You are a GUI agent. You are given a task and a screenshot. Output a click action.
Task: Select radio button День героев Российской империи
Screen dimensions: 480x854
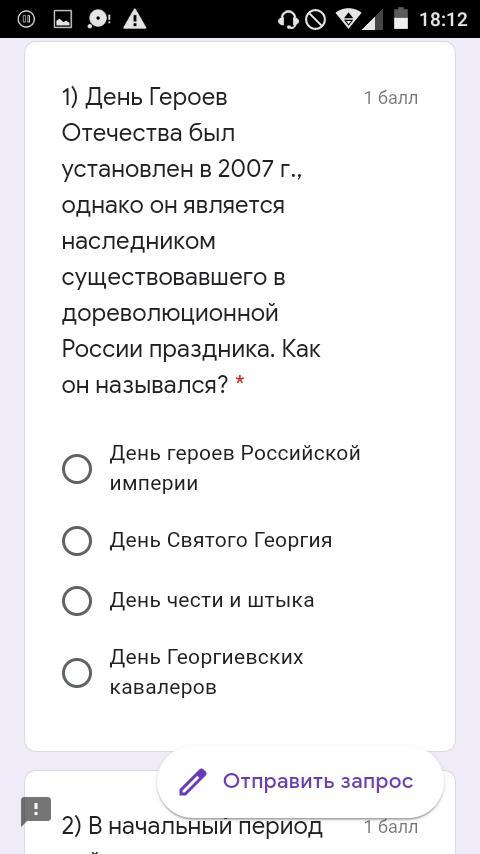[77, 469]
